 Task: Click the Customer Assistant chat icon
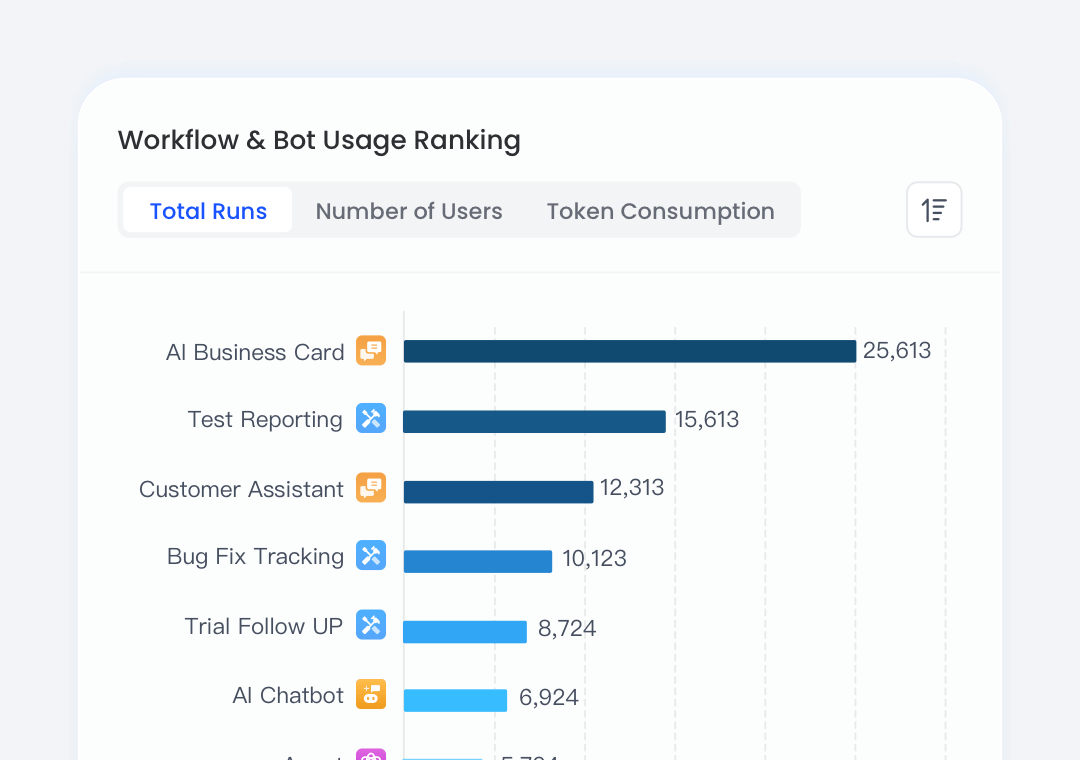[x=371, y=488]
